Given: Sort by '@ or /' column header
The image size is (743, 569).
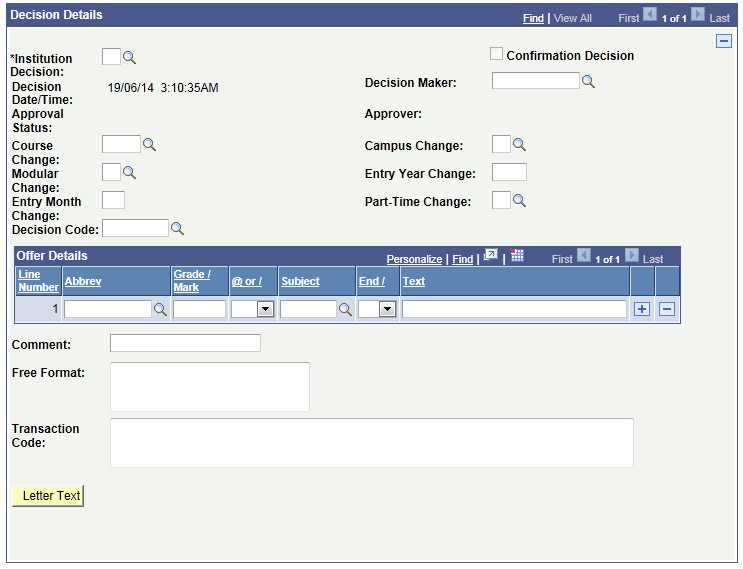Looking at the screenshot, I should (246, 281).
